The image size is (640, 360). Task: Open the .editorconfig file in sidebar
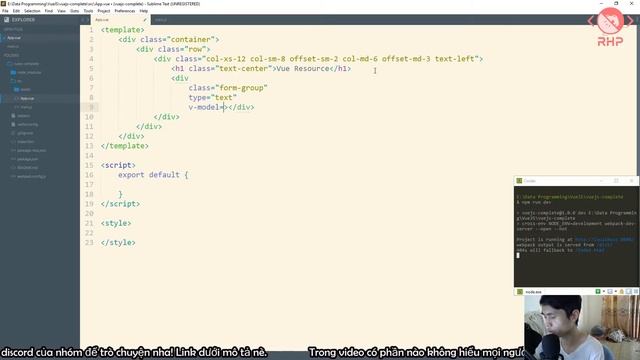pyautogui.click(x=27, y=124)
